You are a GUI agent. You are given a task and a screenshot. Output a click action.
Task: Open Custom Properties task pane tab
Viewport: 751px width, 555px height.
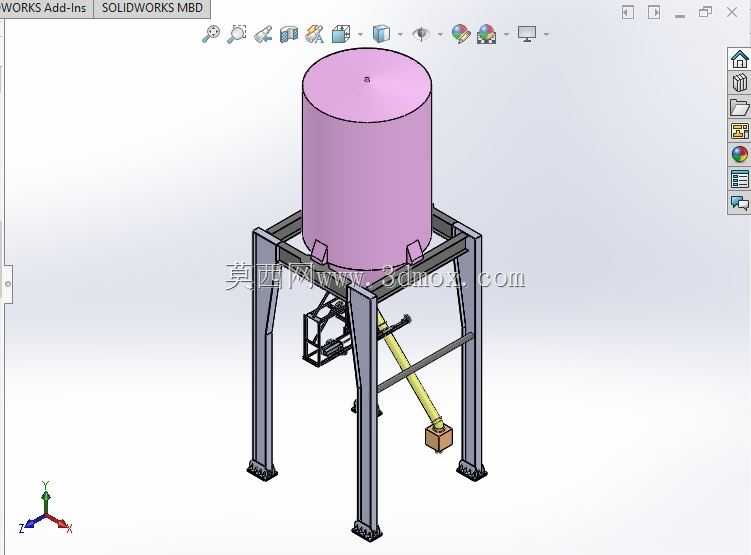coord(740,179)
